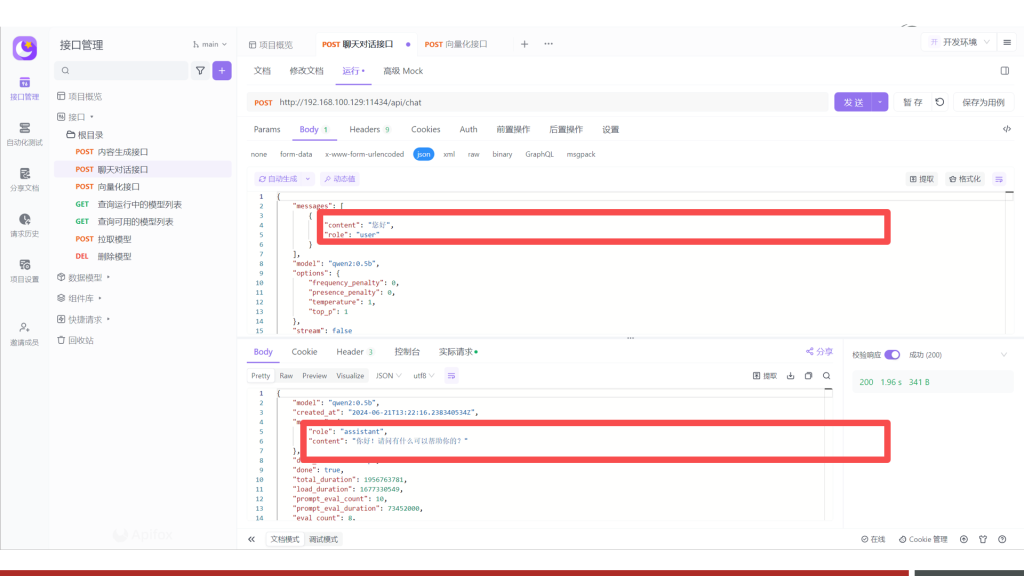Copy the response body with copy icon
Image resolution: width=1024 pixels, height=576 pixels.
coord(808,376)
